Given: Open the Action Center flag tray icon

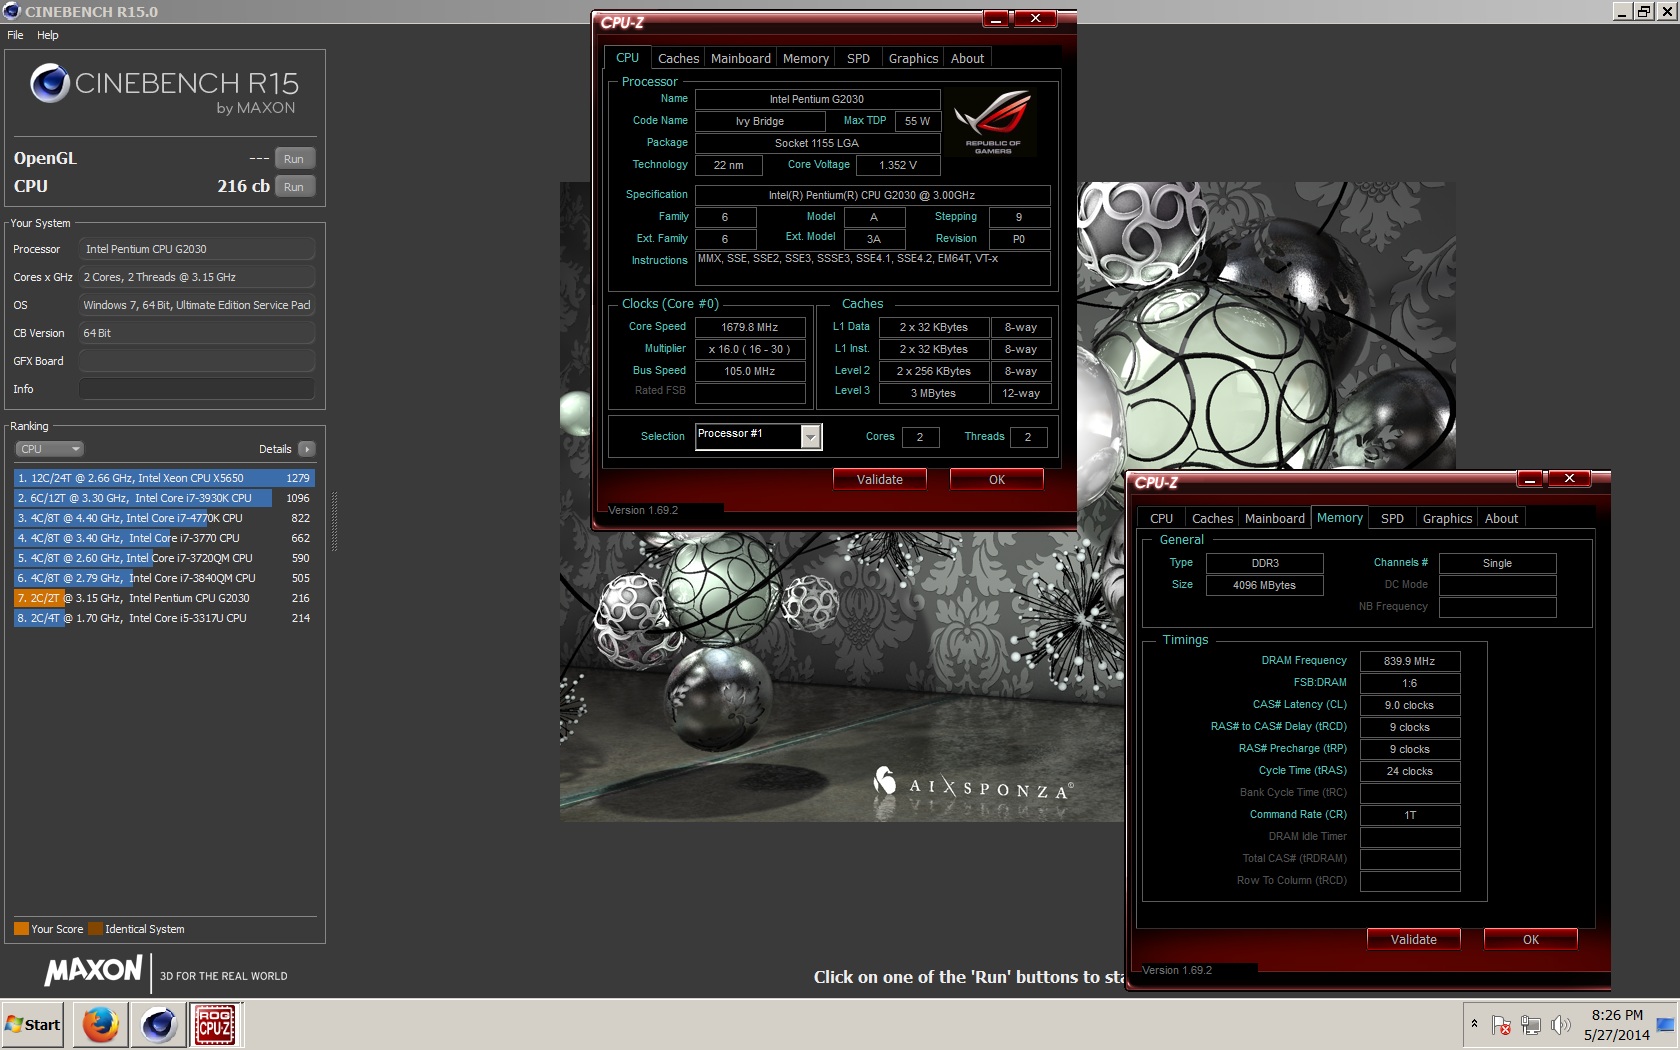Looking at the screenshot, I should coord(1501,1025).
